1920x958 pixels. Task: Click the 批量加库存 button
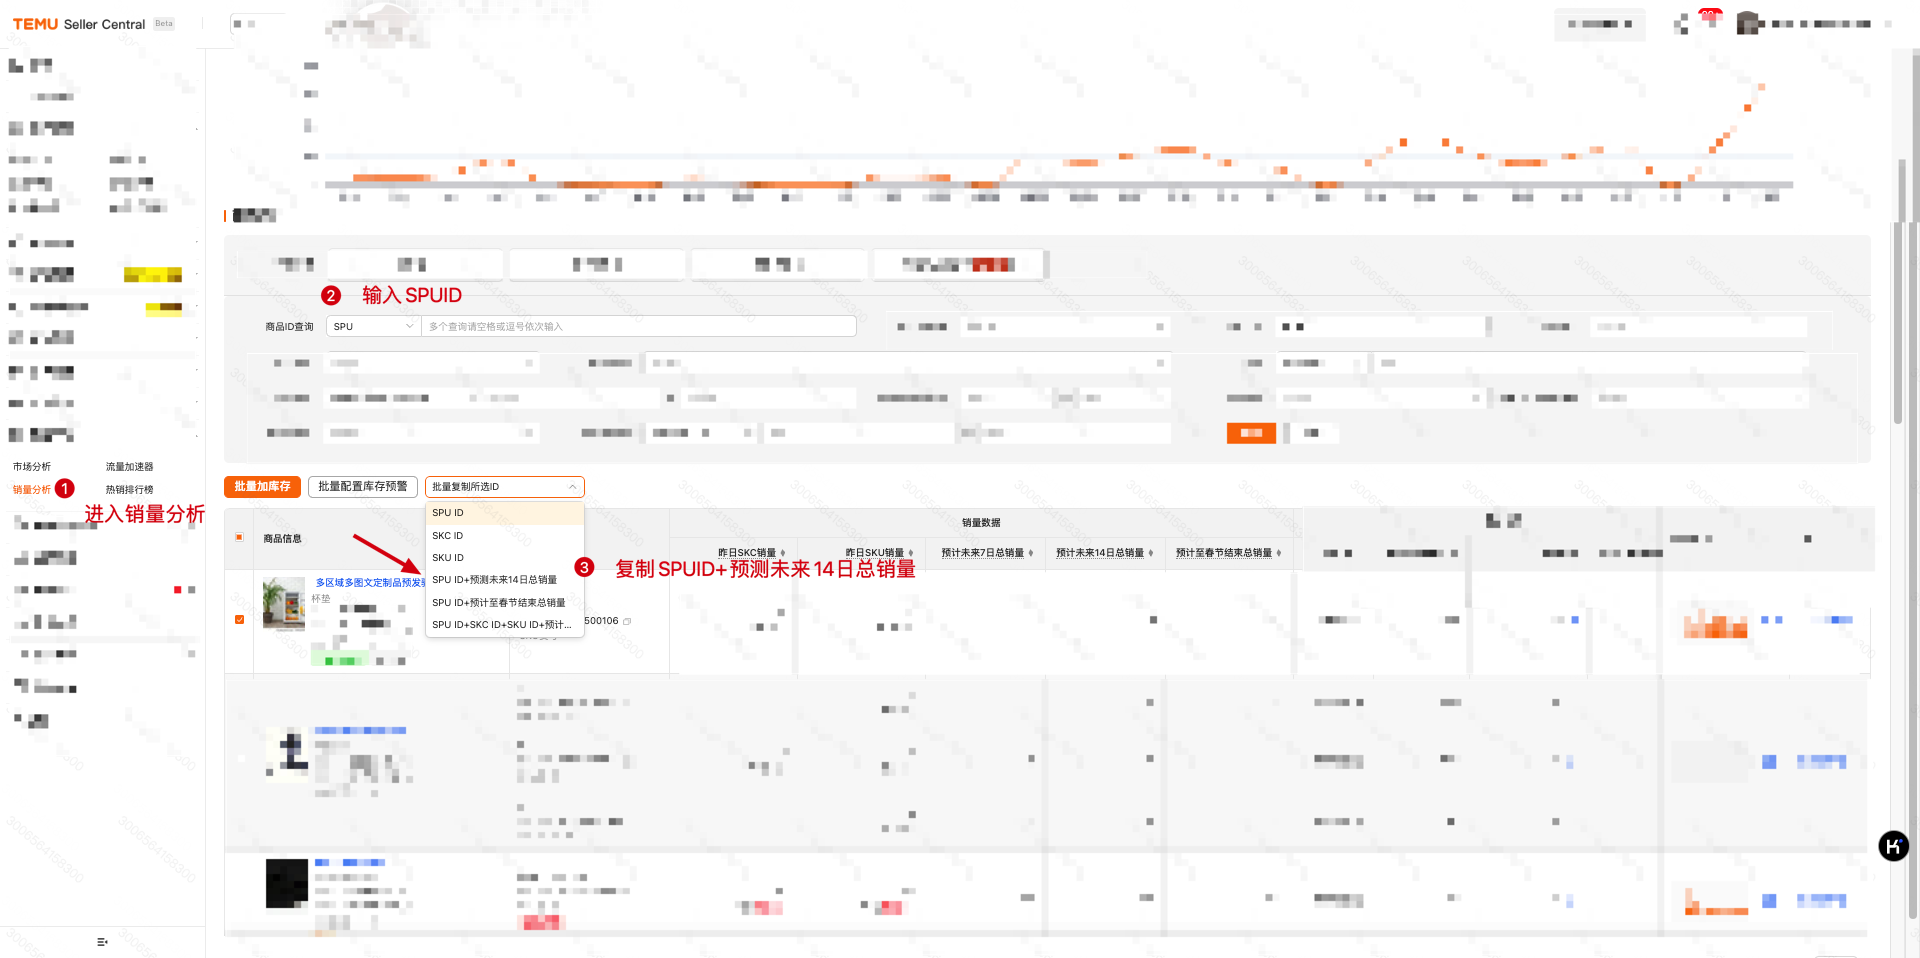262,487
